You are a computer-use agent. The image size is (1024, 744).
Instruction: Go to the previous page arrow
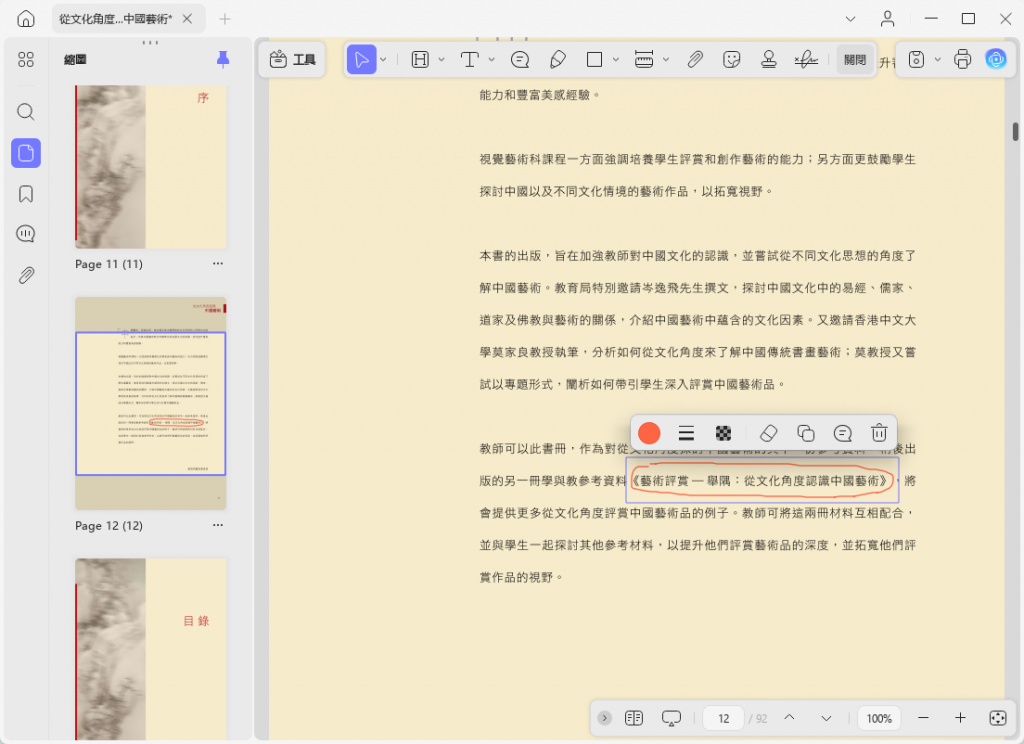[789, 718]
